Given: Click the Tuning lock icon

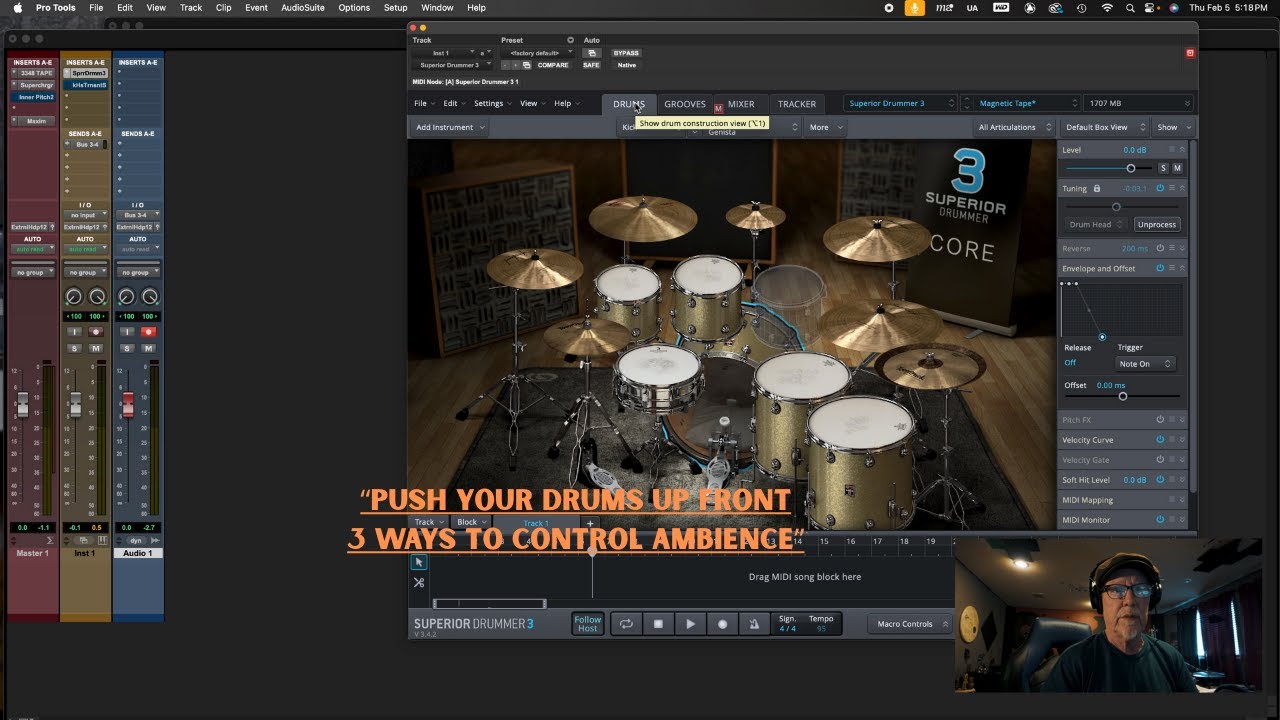Looking at the screenshot, I should (1097, 188).
